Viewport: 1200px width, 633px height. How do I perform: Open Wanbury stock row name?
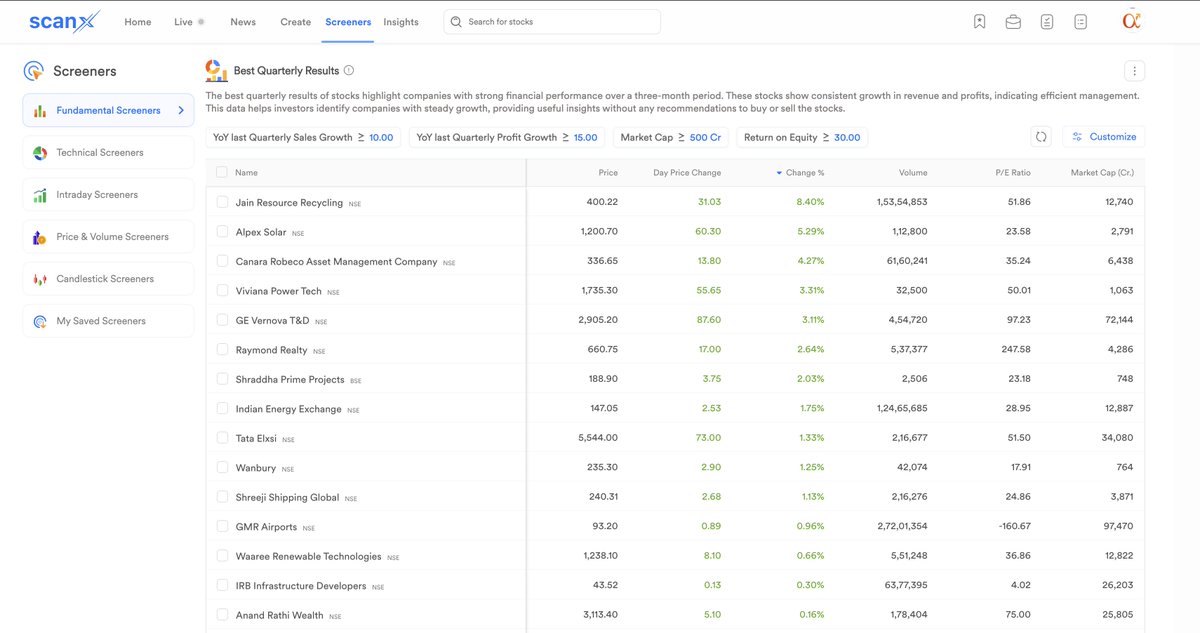[255, 468]
